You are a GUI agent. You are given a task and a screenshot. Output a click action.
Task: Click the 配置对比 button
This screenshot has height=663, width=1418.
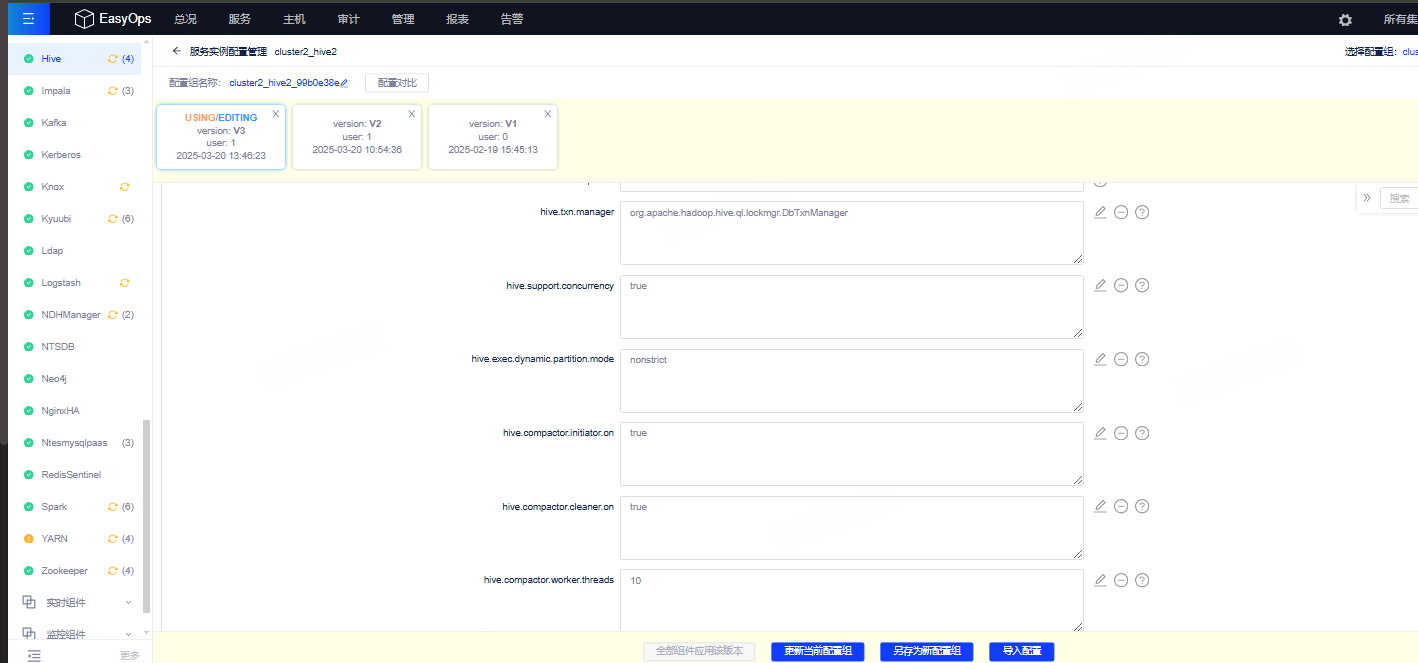tap(396, 82)
